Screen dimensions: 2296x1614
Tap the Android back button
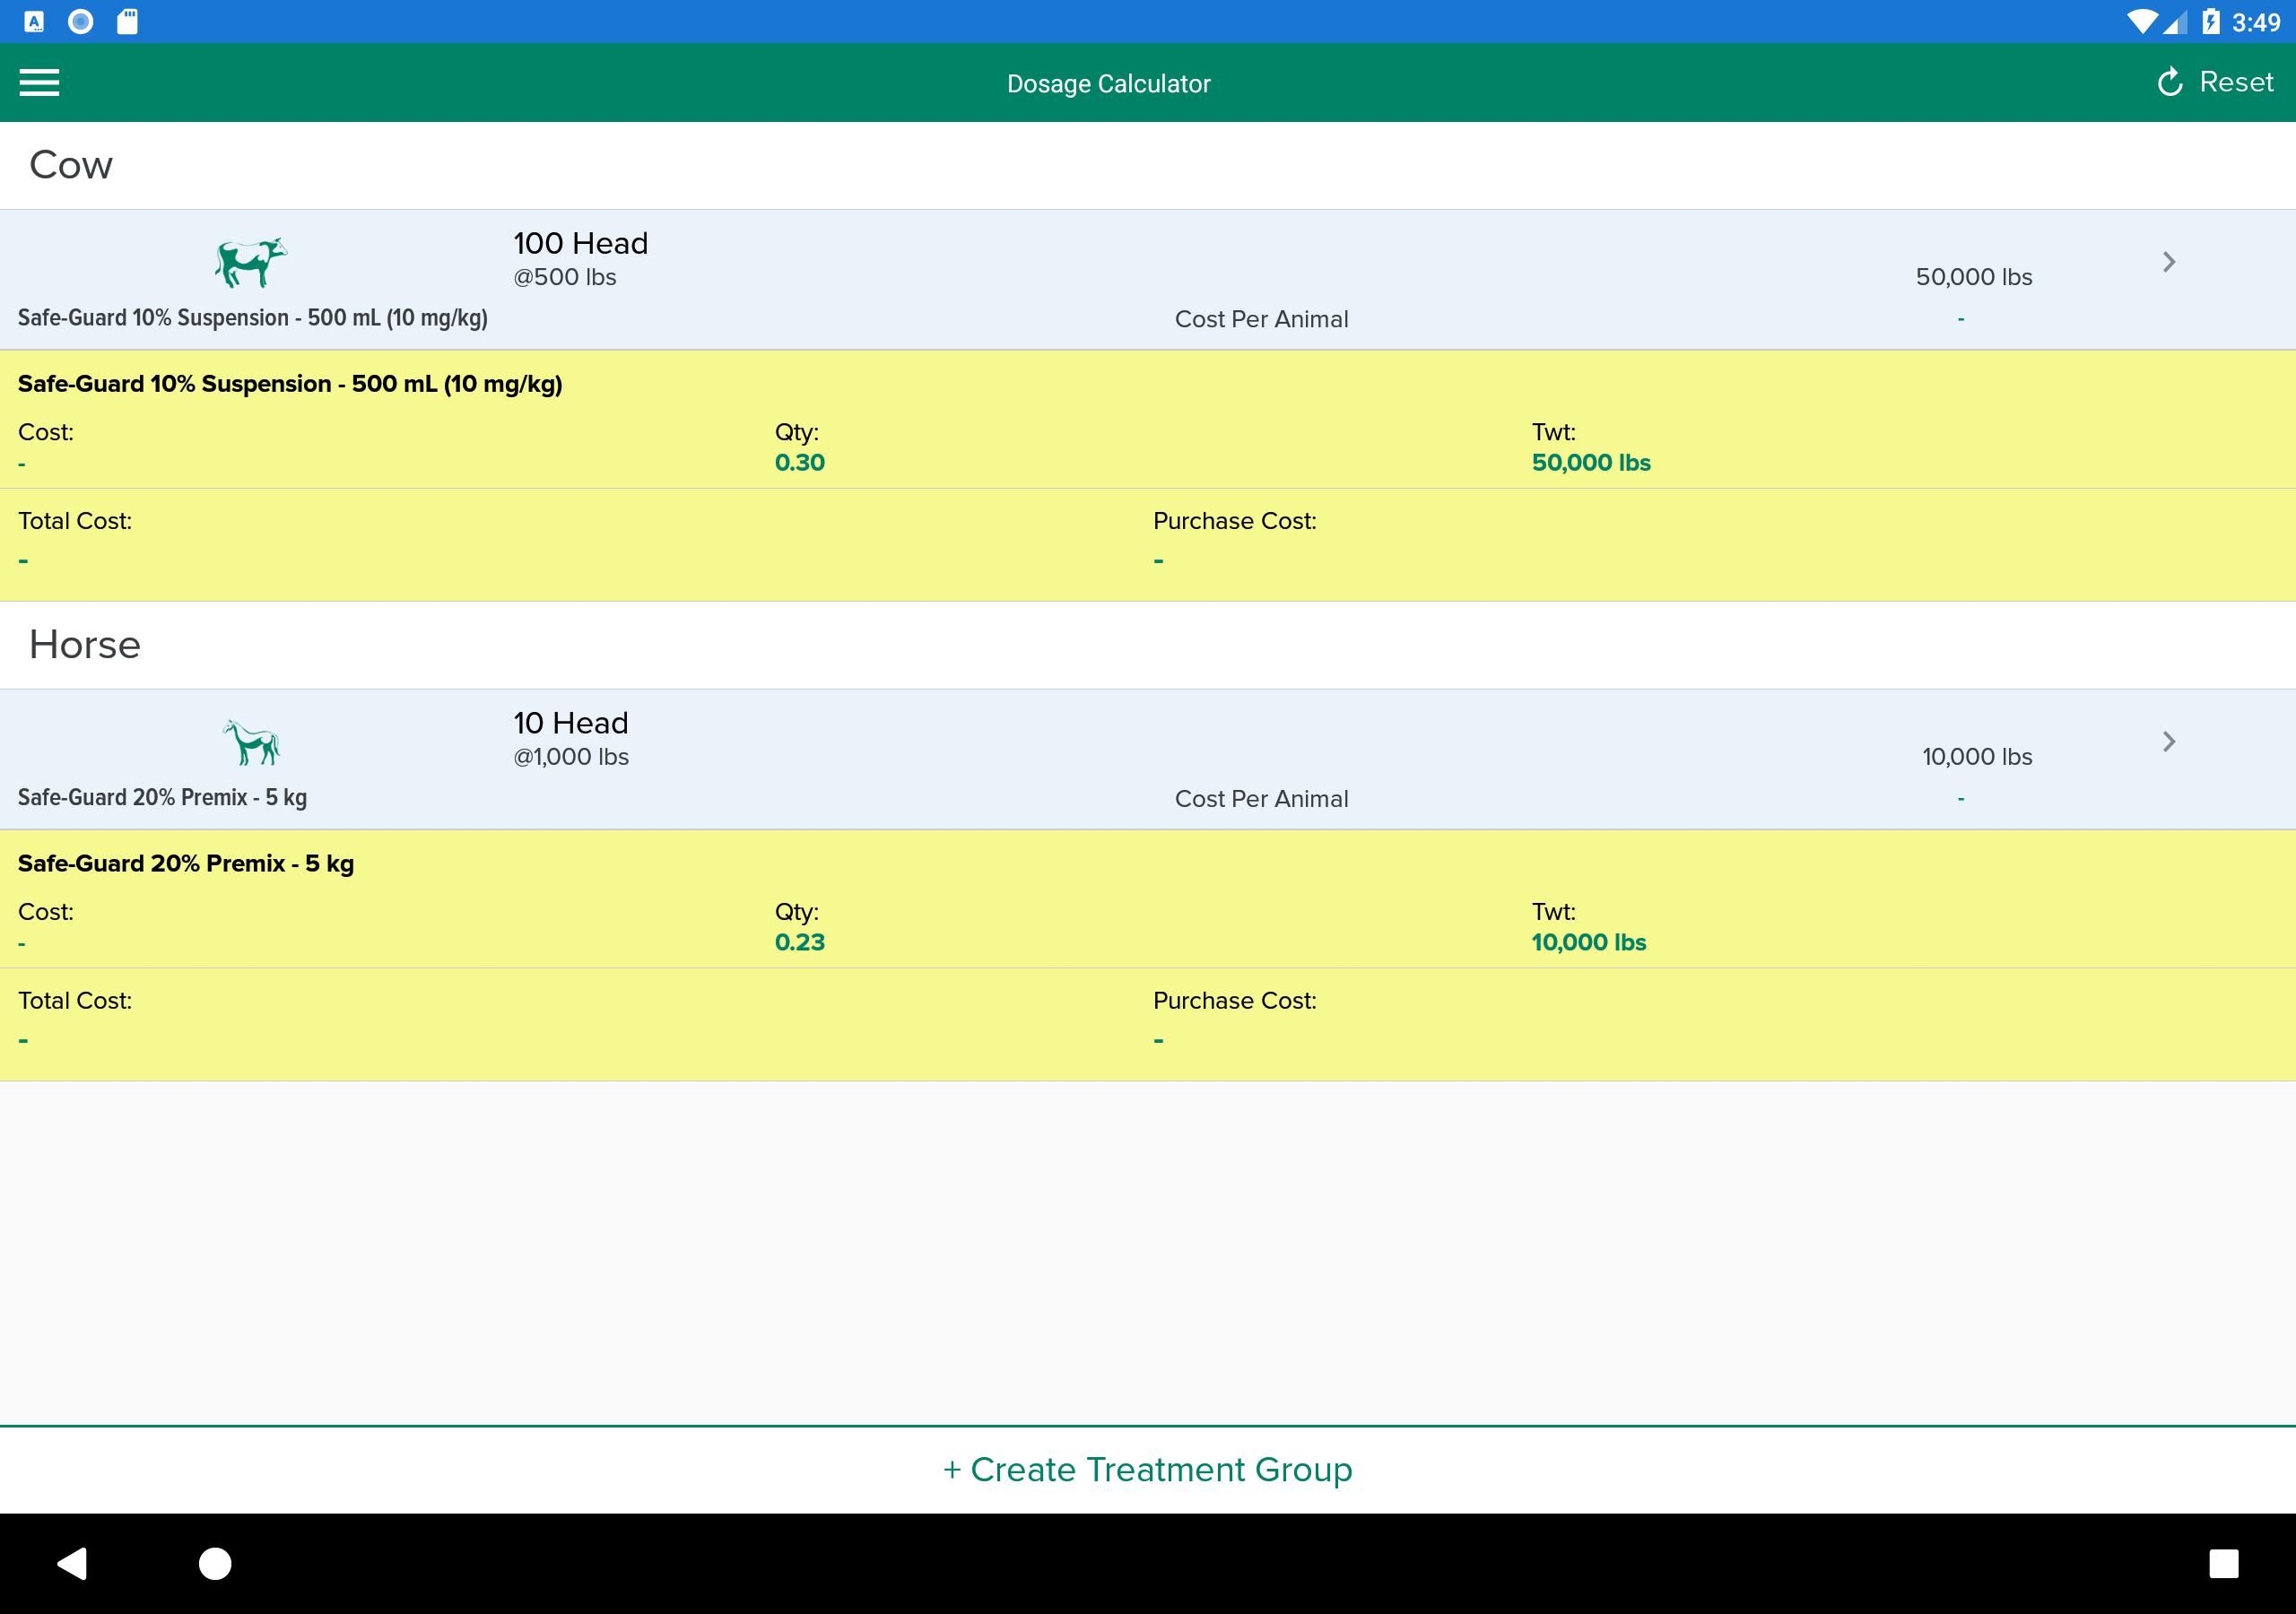click(x=72, y=1563)
